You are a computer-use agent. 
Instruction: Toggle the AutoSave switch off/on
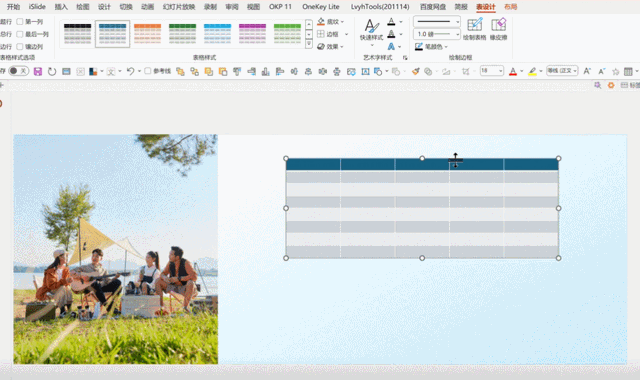click(x=18, y=71)
